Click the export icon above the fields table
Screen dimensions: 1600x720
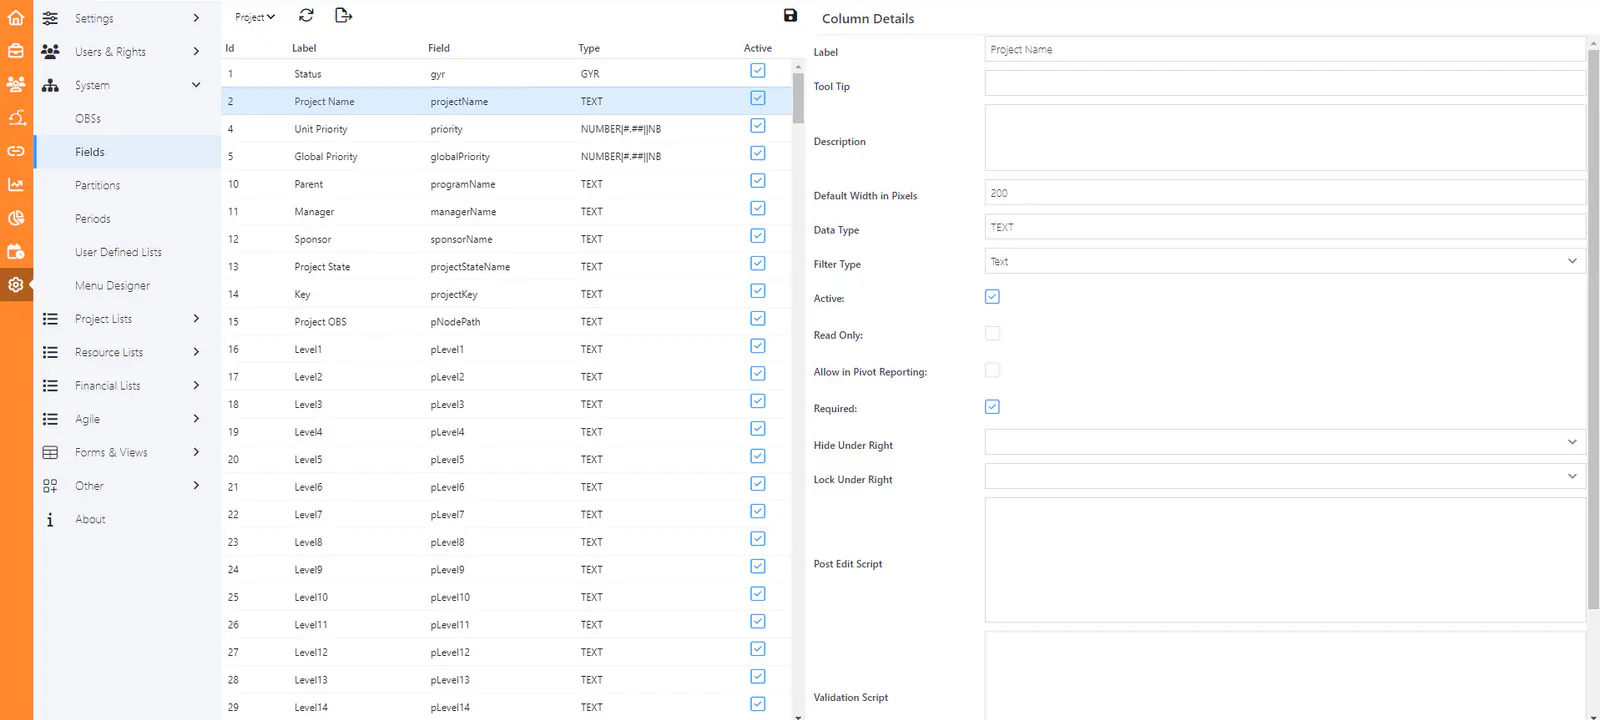click(343, 15)
